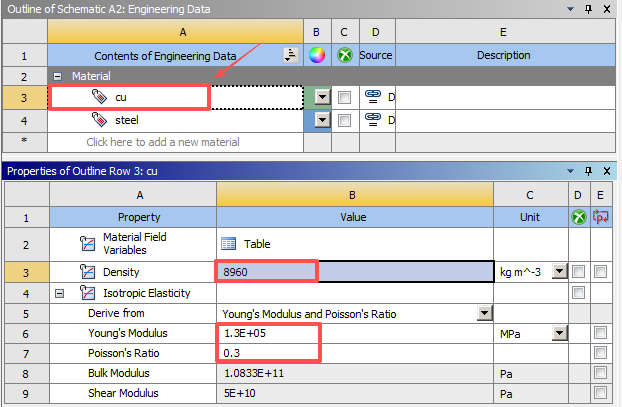This screenshot has width=622, height=407.
Task: Click the Density property icon
Action: 87,272
